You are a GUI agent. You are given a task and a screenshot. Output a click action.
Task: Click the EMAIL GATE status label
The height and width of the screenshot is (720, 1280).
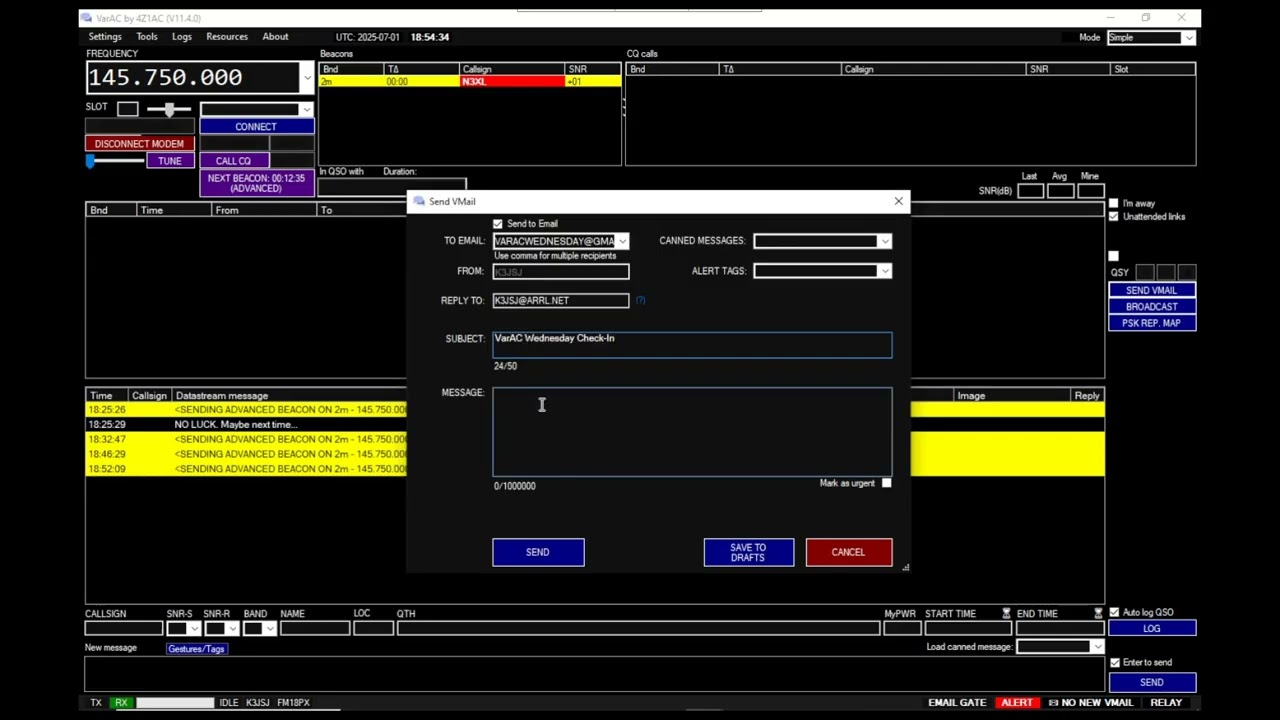957,703
